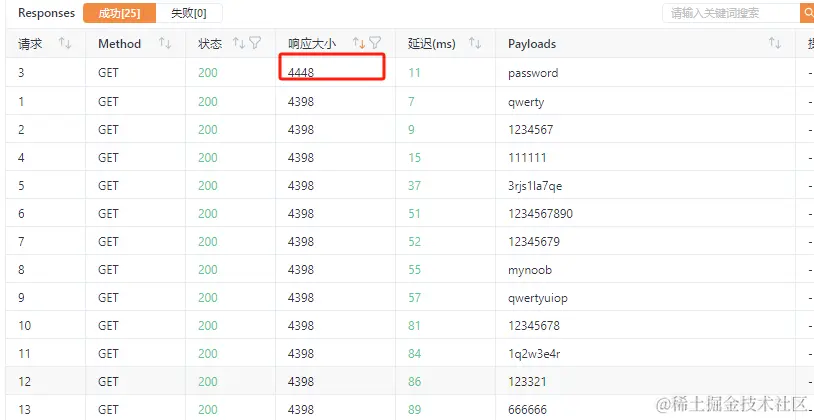Sort by 状态 column arrows

(x=239, y=43)
